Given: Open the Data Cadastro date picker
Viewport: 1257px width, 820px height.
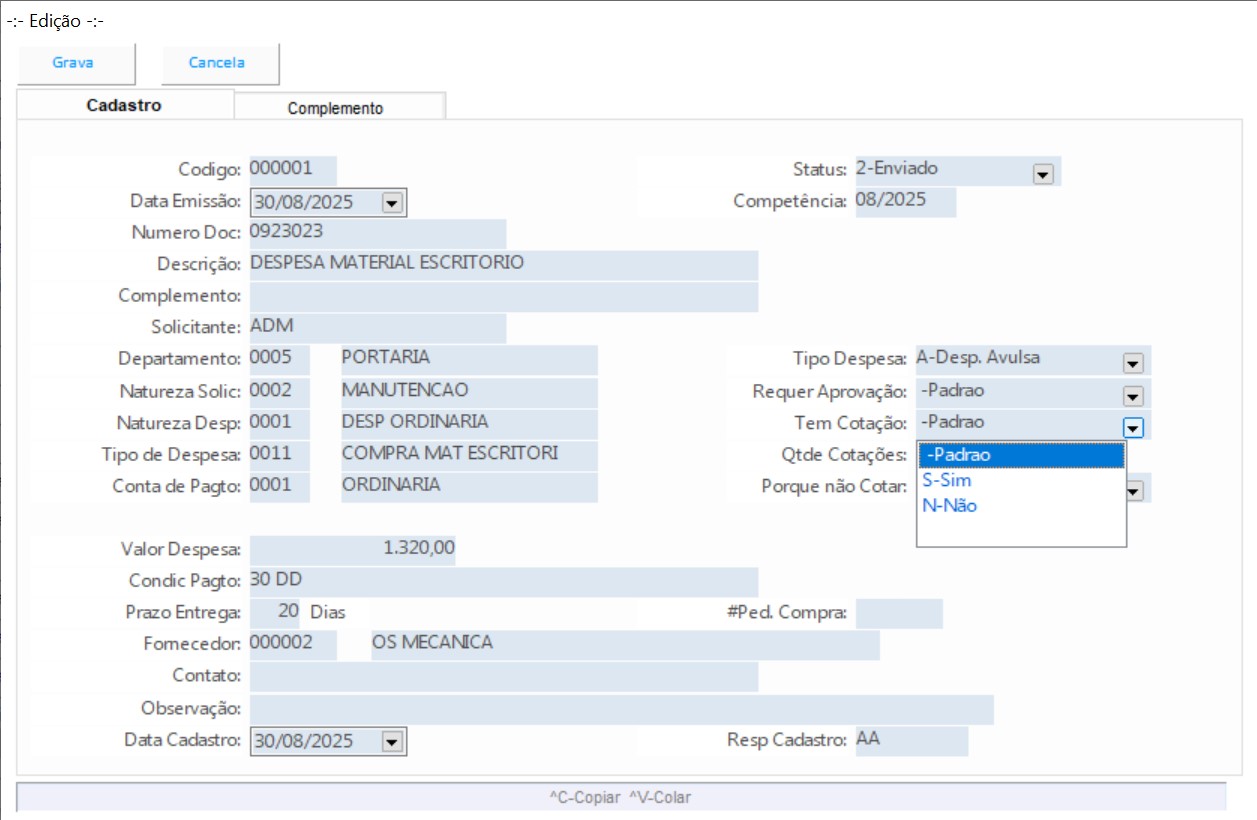Looking at the screenshot, I should [391, 742].
